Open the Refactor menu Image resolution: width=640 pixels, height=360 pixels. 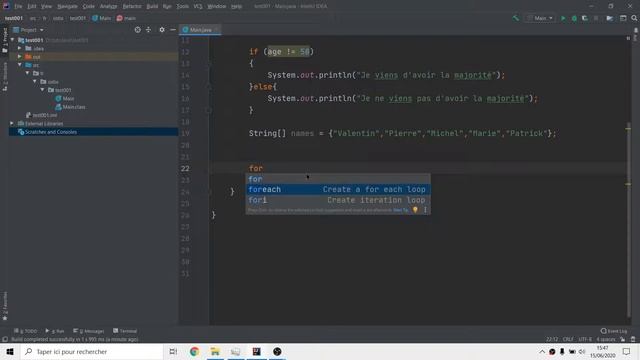(x=132, y=6)
